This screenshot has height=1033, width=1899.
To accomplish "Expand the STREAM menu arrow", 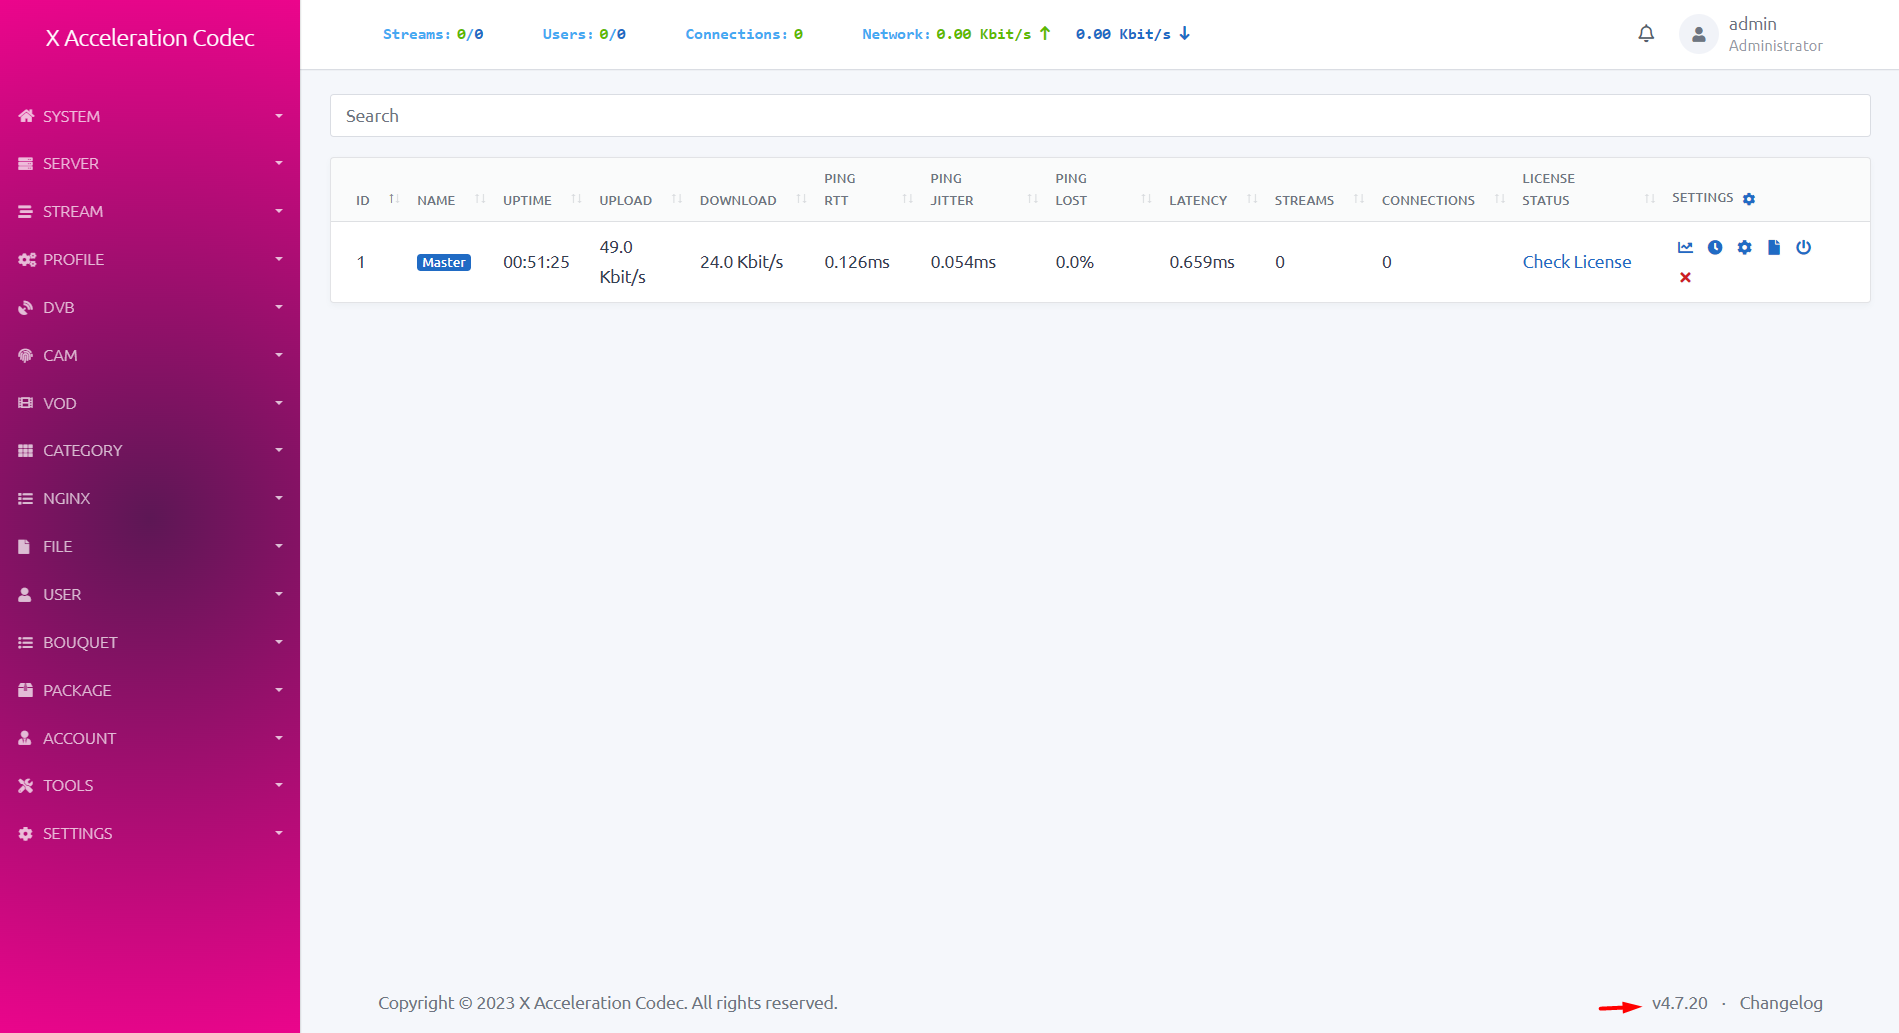I will coord(279,211).
